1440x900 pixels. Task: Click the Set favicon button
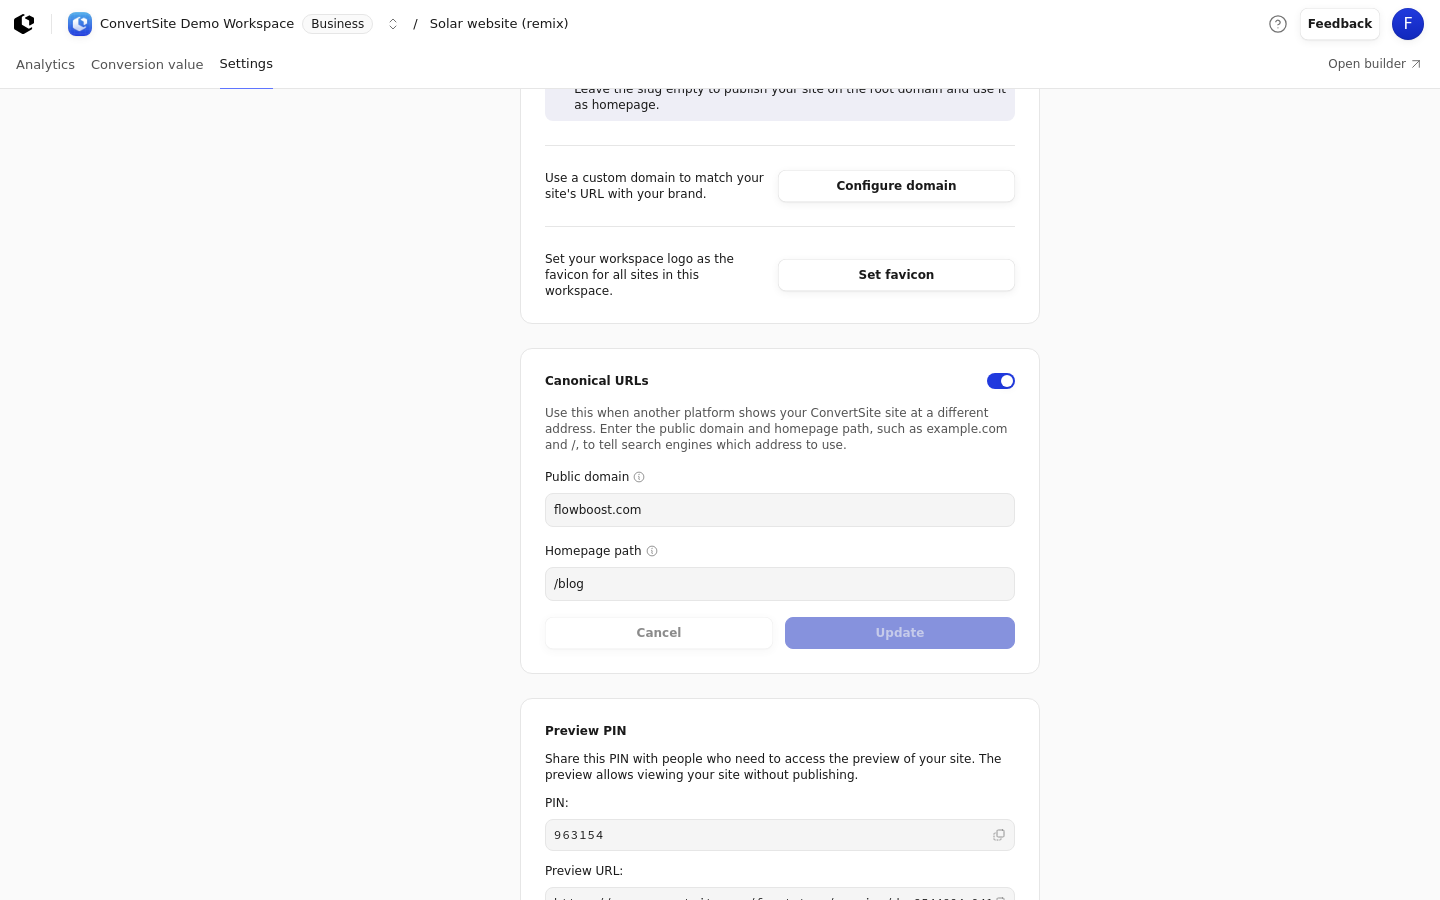(x=896, y=275)
